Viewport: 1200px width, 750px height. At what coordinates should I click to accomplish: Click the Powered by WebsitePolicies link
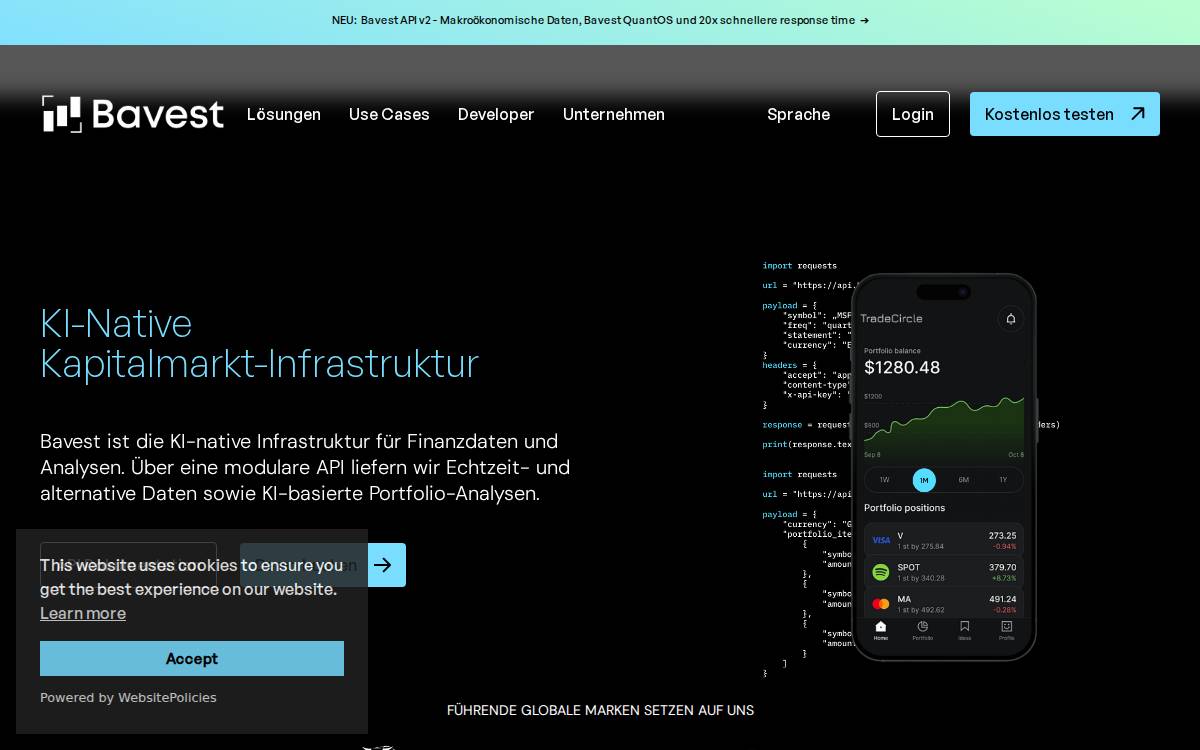[128, 697]
